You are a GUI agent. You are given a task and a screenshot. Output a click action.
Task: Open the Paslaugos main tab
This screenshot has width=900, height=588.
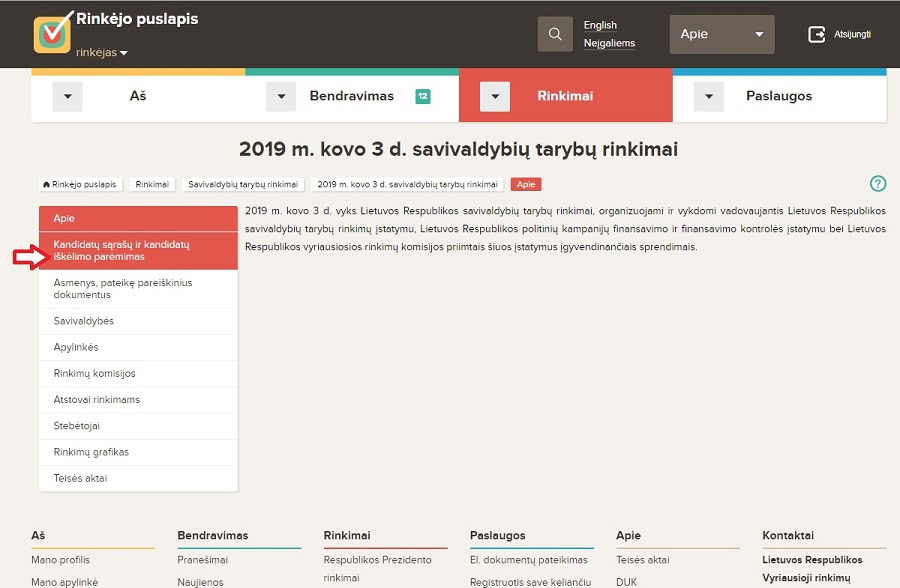(779, 96)
